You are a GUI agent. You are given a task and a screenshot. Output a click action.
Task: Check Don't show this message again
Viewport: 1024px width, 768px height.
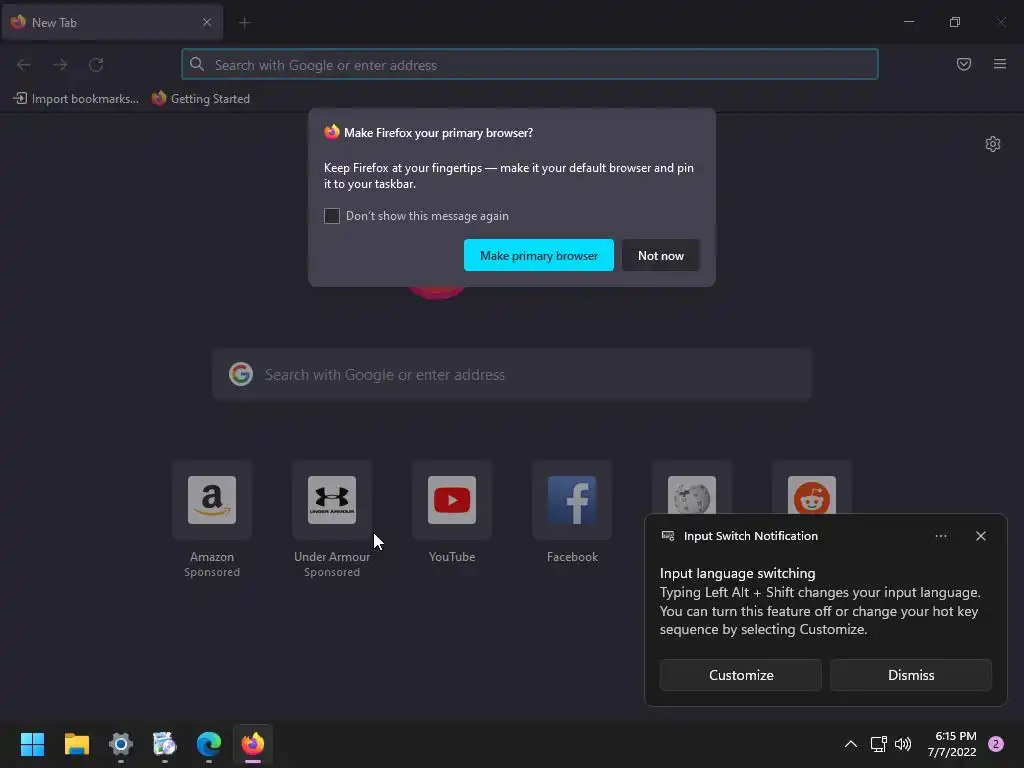point(332,216)
